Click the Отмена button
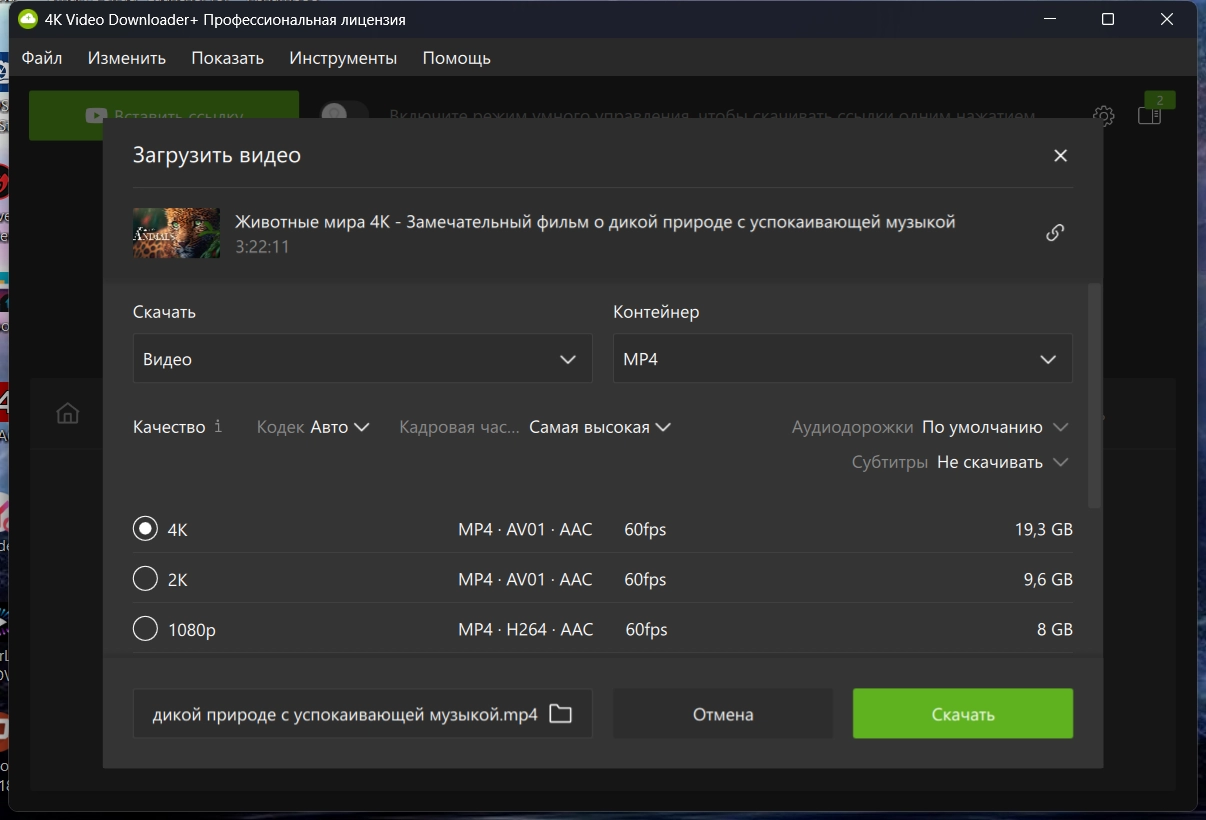1206x820 pixels. (x=723, y=714)
